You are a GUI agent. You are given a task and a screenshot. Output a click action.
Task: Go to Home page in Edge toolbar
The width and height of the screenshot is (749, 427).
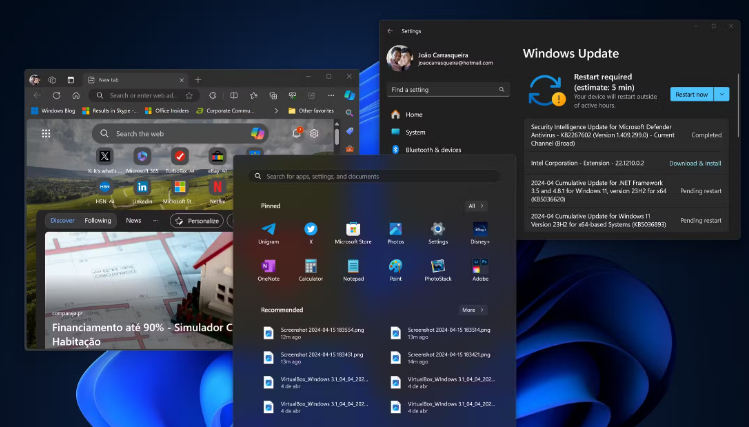pos(76,96)
